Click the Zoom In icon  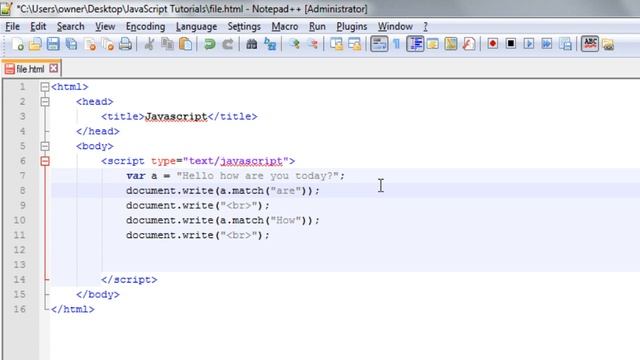click(294, 44)
